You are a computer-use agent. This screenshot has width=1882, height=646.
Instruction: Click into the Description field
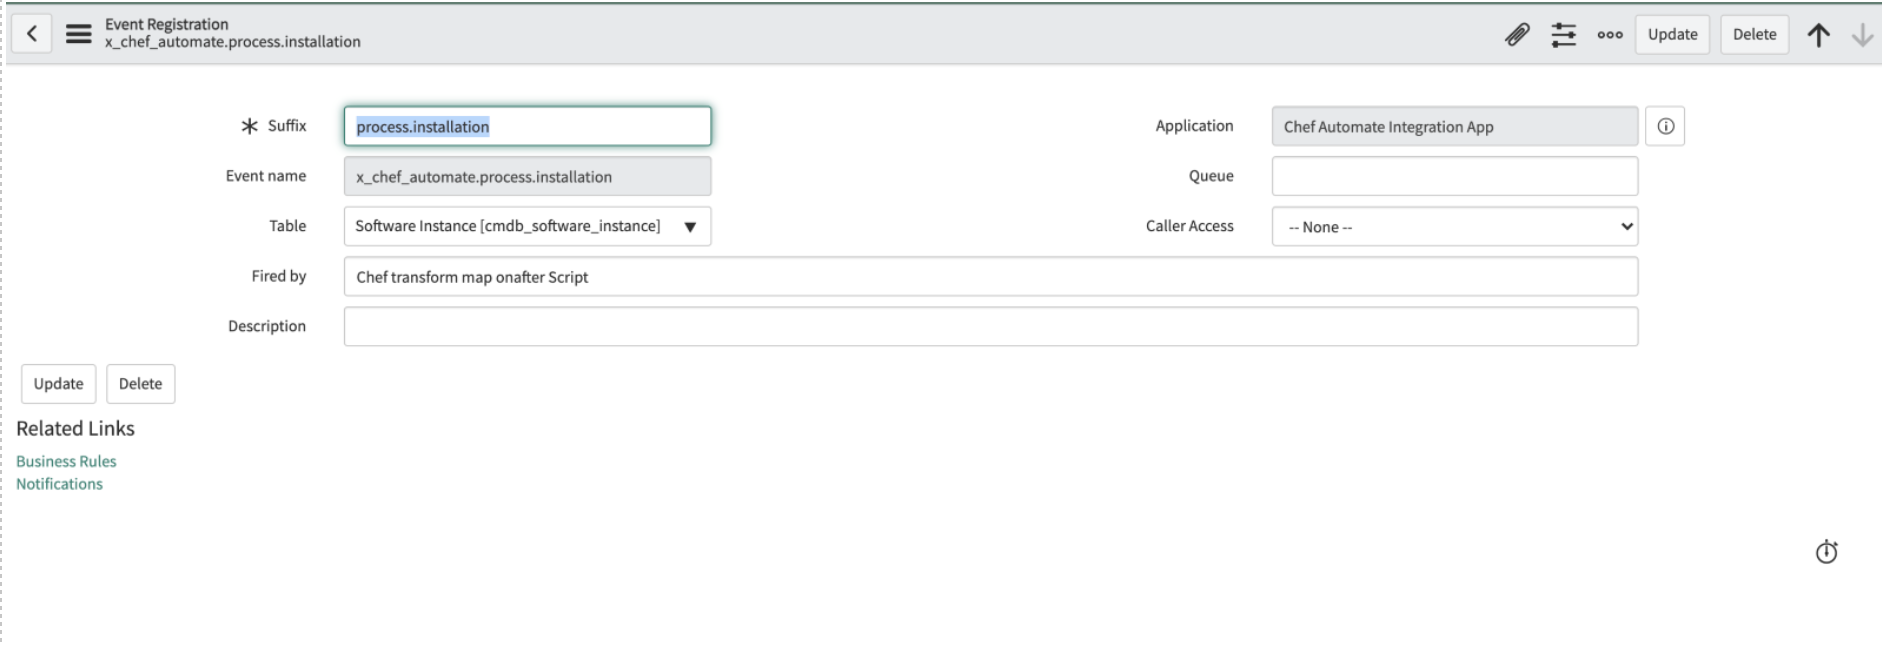990,327
